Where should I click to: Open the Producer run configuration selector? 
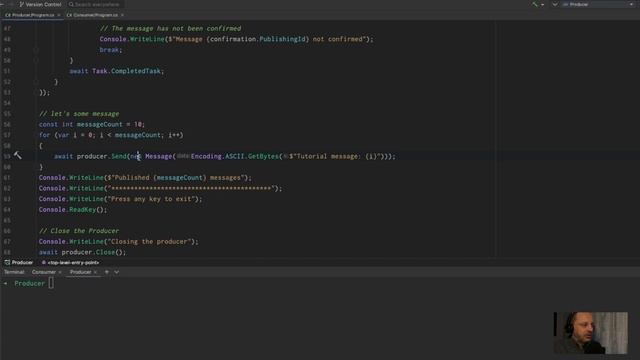click(x=598, y=4)
